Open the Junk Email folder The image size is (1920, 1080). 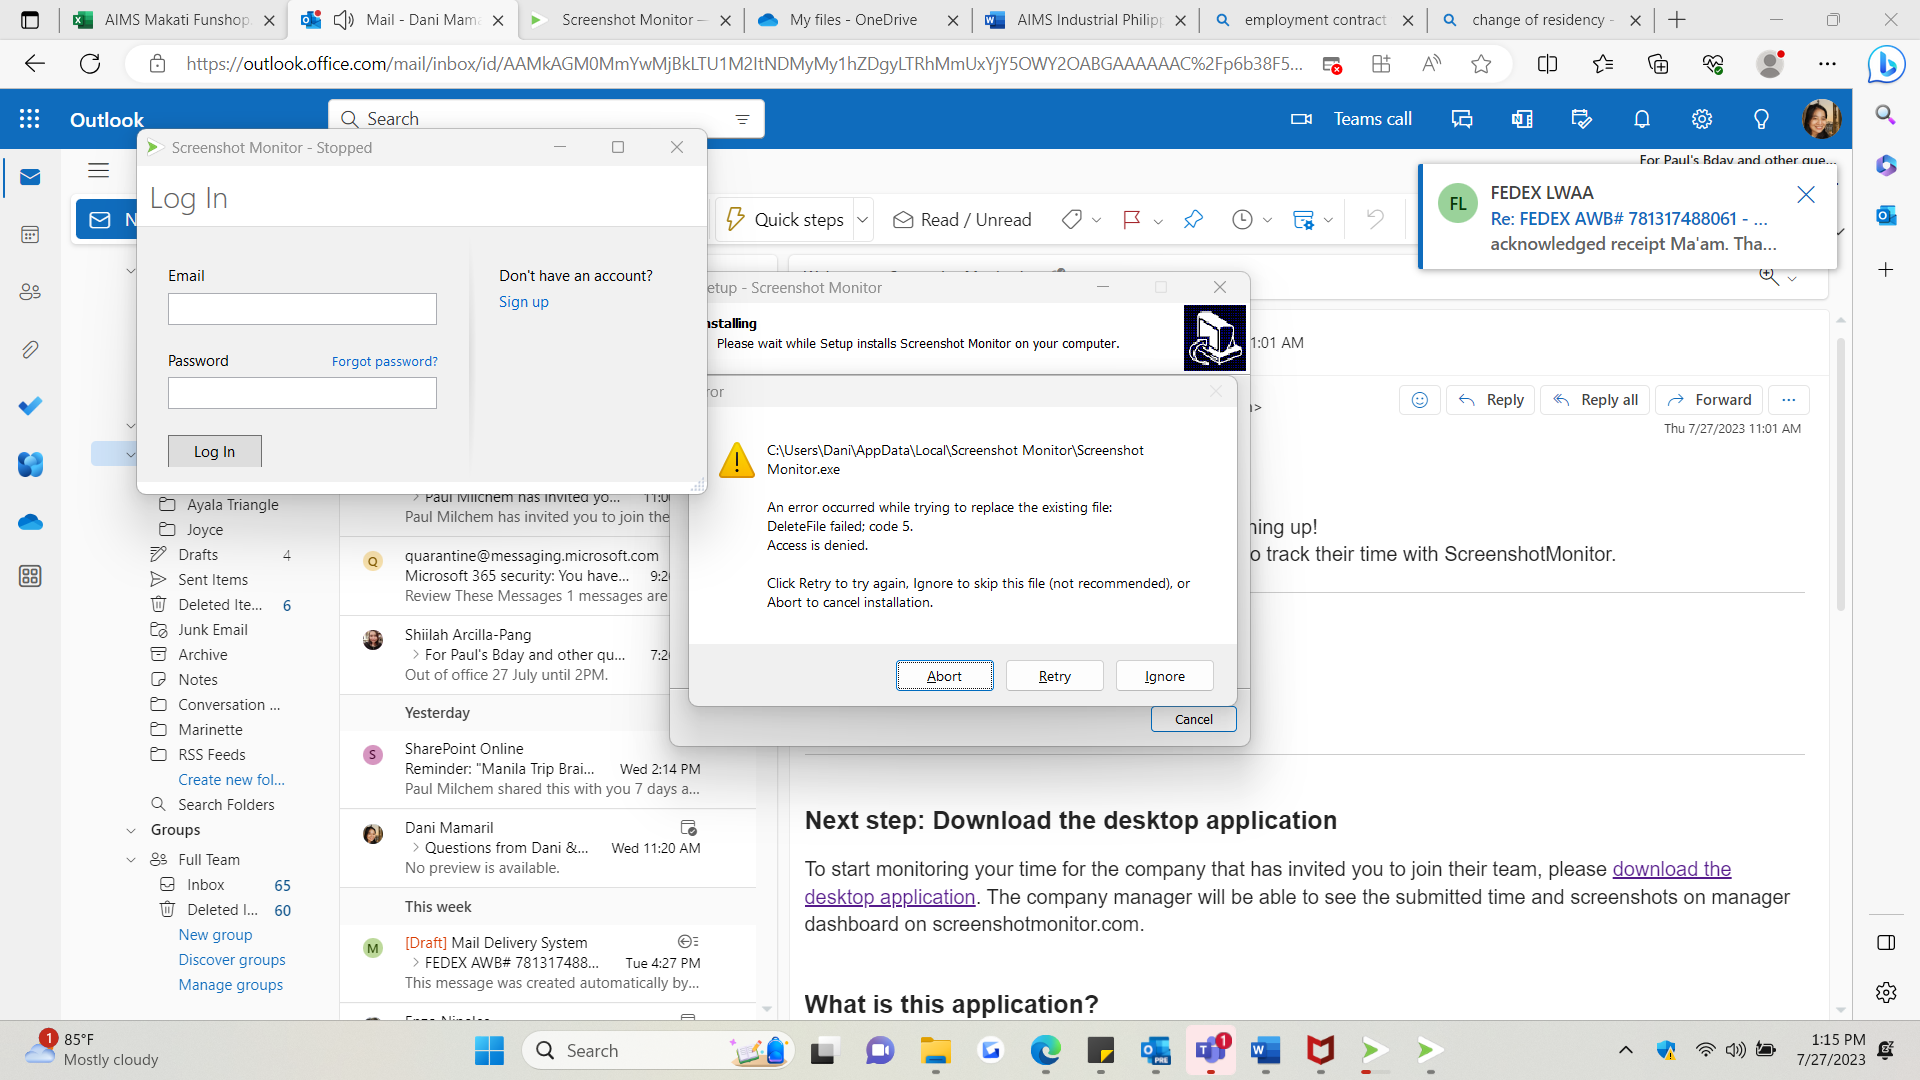(212, 630)
